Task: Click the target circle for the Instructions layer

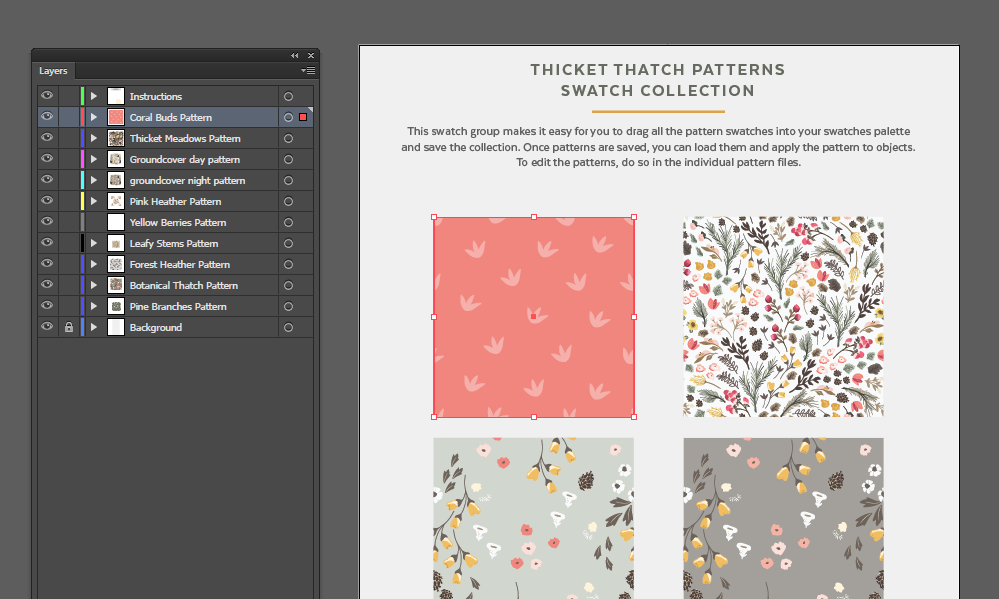Action: pos(287,96)
